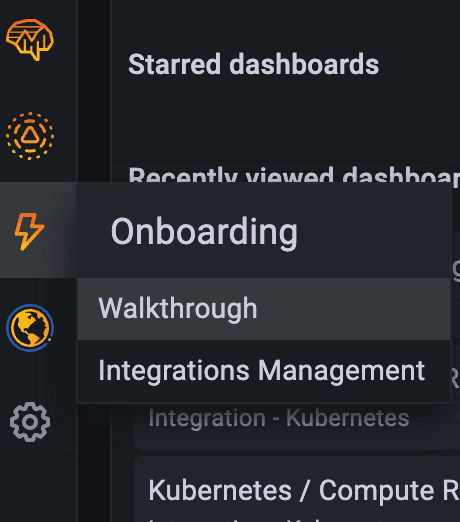This screenshot has width=460, height=522.
Task: Click the Starred dashboards heading
Action: pos(253,64)
